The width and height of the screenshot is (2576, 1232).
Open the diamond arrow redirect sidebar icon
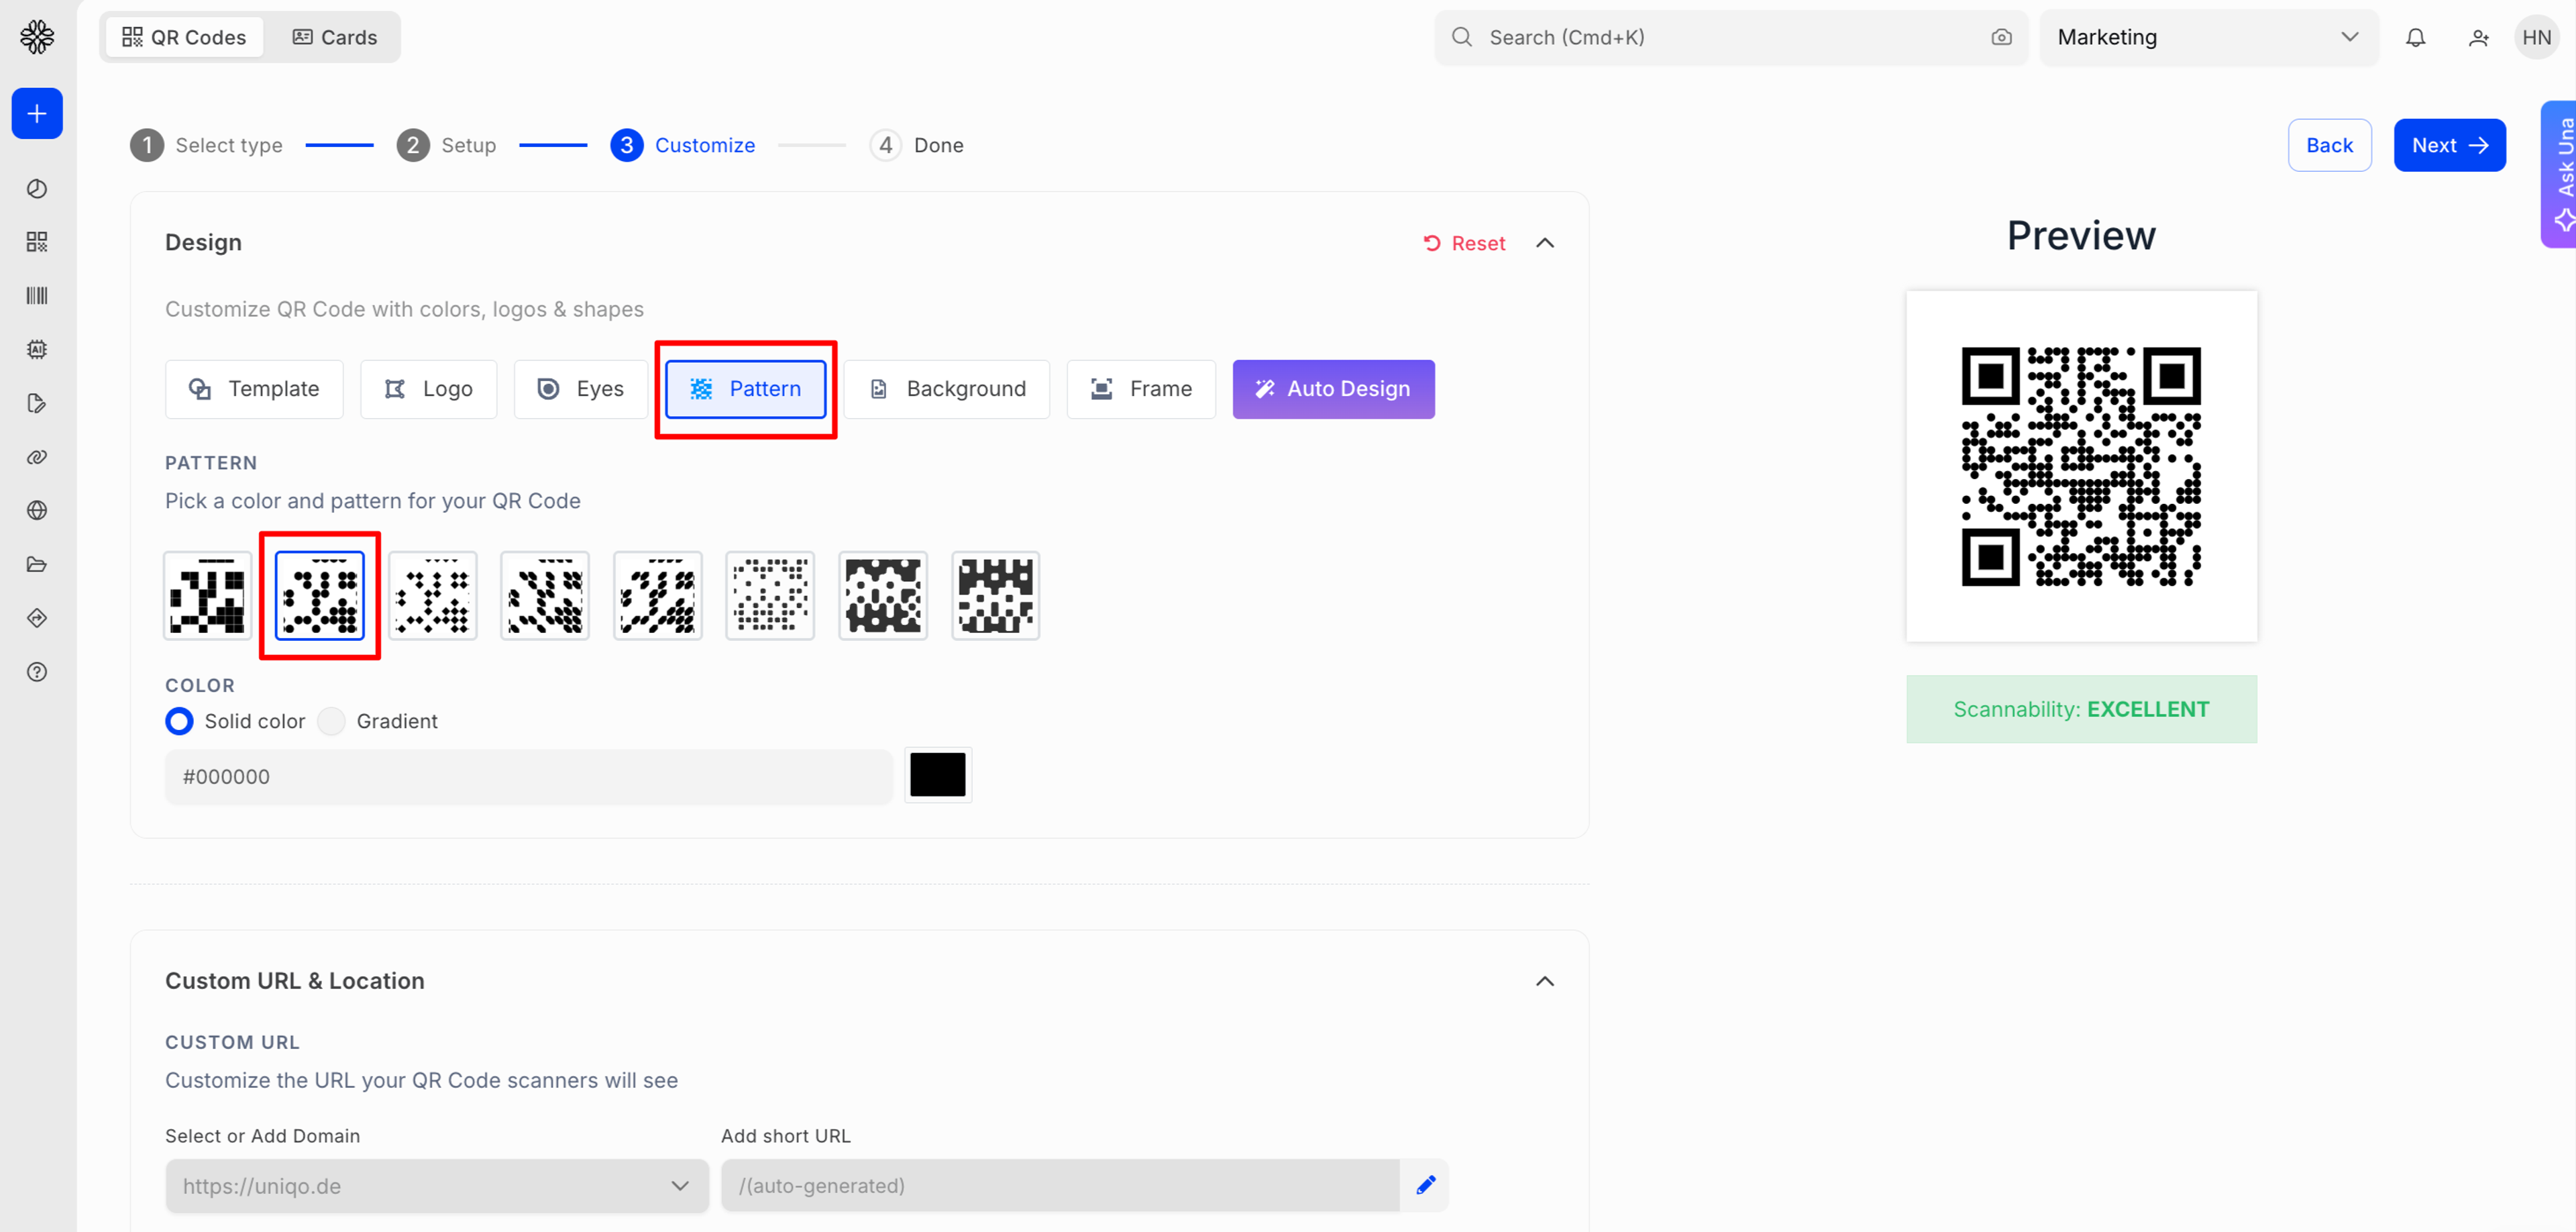point(37,618)
